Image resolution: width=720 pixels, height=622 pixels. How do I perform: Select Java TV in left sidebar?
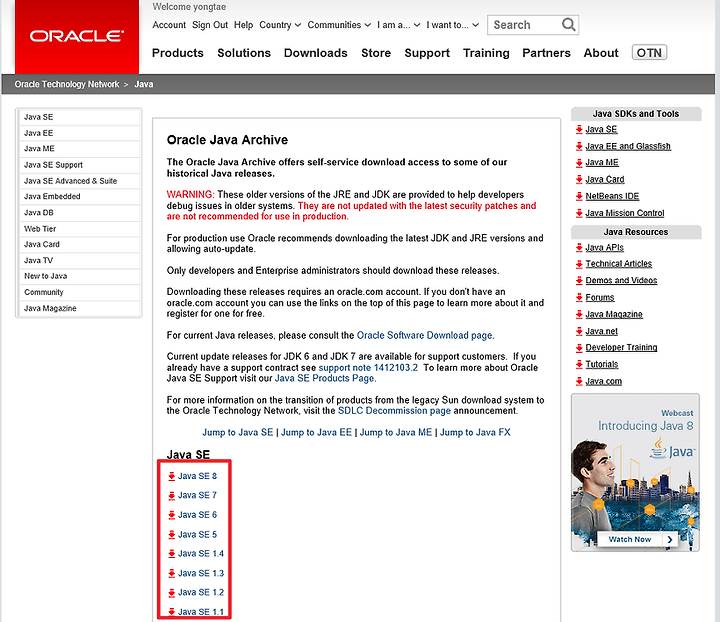(x=79, y=260)
